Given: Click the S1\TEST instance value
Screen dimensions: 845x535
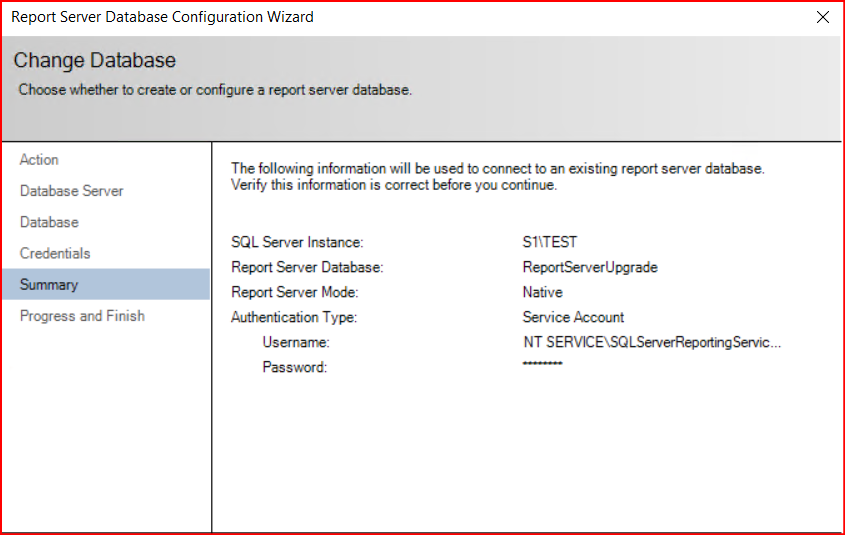Looking at the screenshot, I should point(549,242).
